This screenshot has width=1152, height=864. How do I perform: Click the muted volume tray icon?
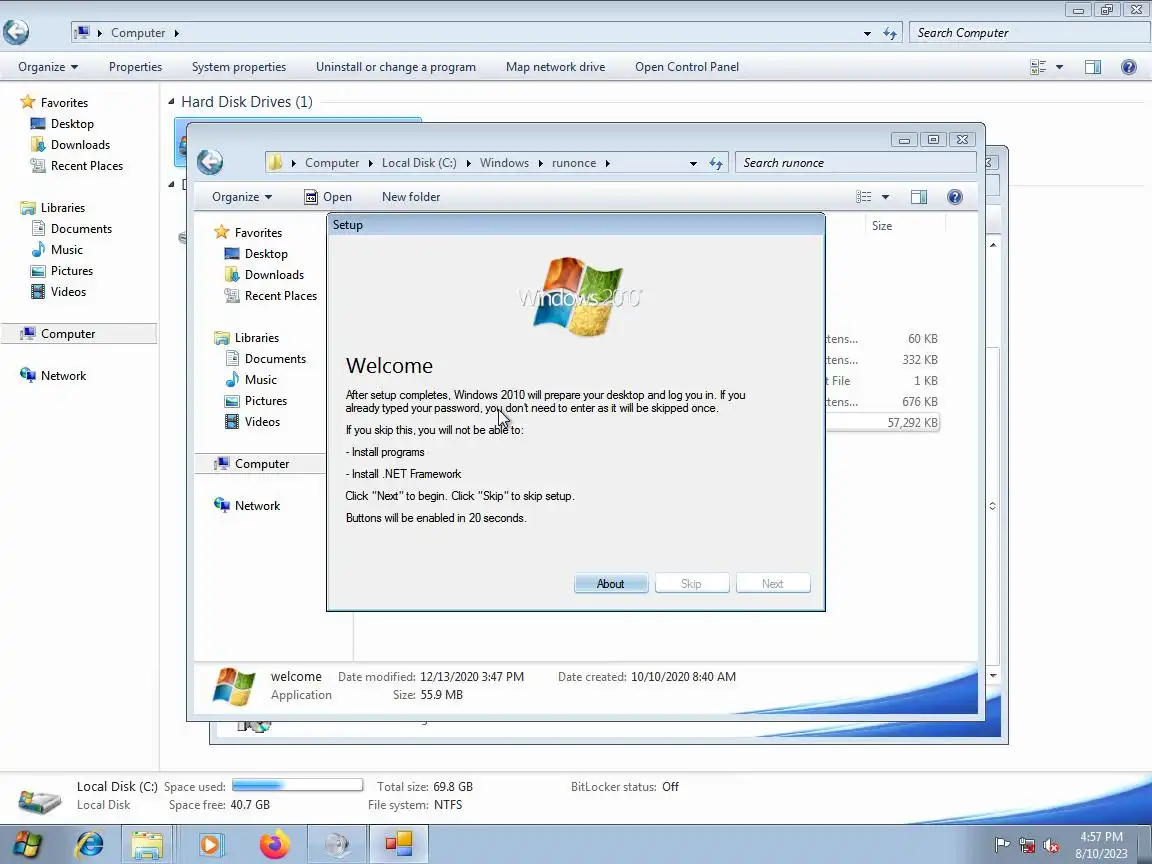tap(1051, 846)
